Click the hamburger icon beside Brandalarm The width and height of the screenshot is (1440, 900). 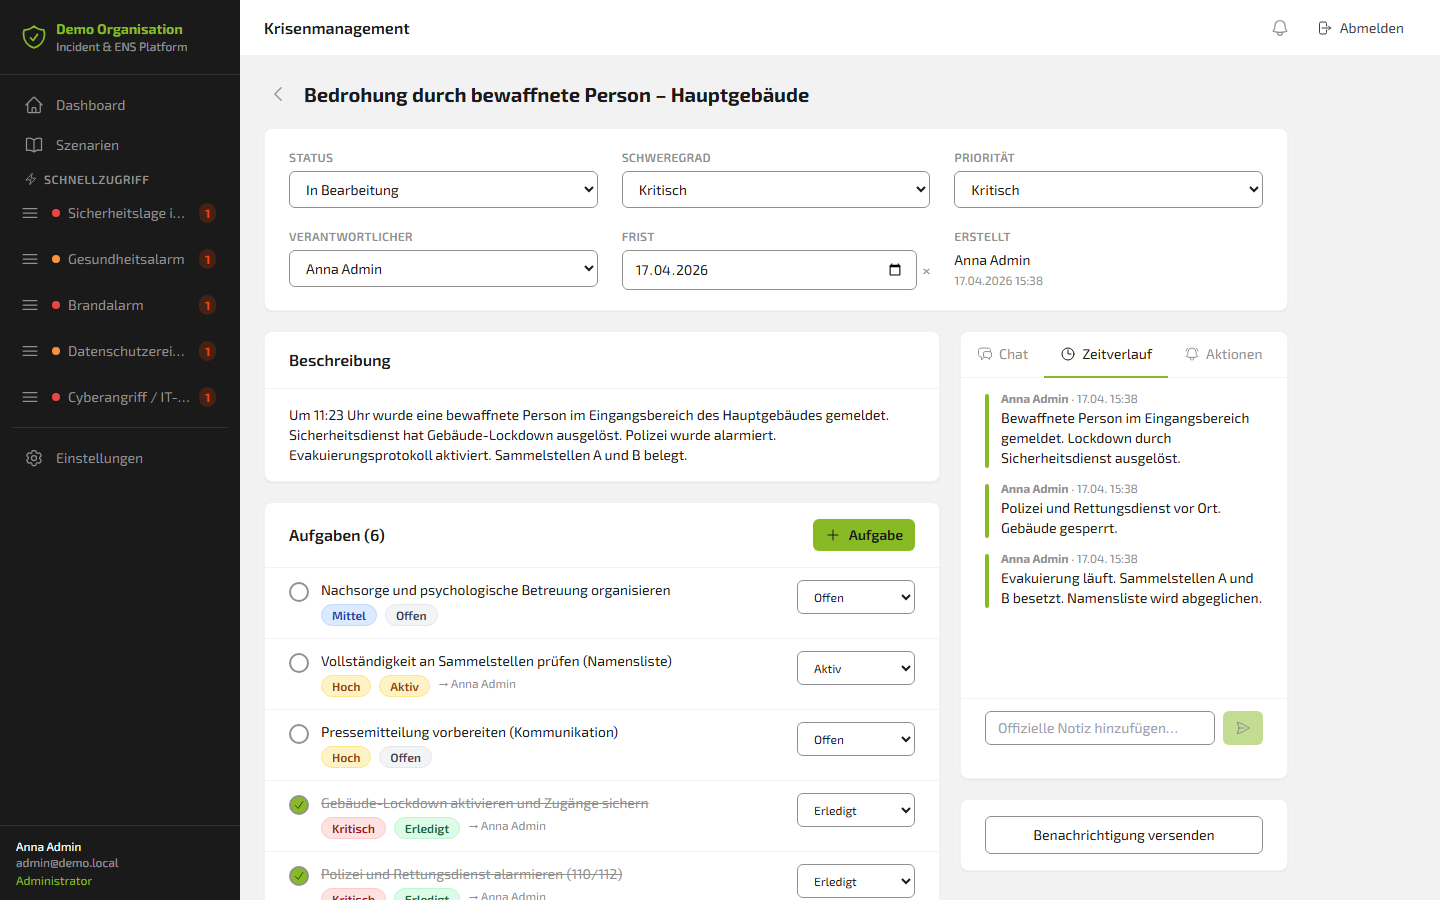pyautogui.click(x=30, y=305)
